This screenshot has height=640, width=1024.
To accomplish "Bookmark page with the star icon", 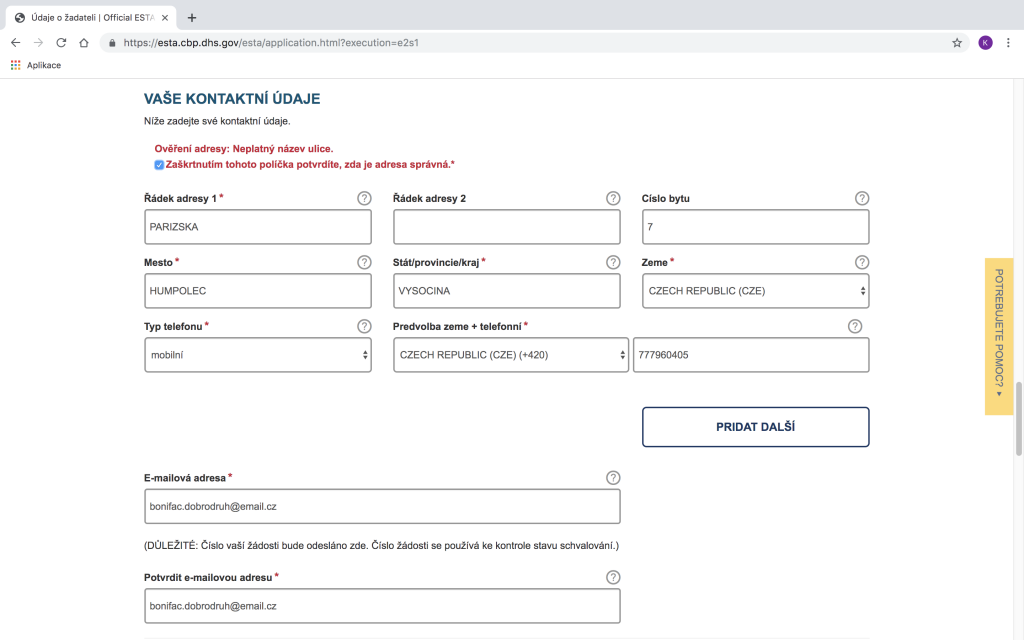I will 957,43.
